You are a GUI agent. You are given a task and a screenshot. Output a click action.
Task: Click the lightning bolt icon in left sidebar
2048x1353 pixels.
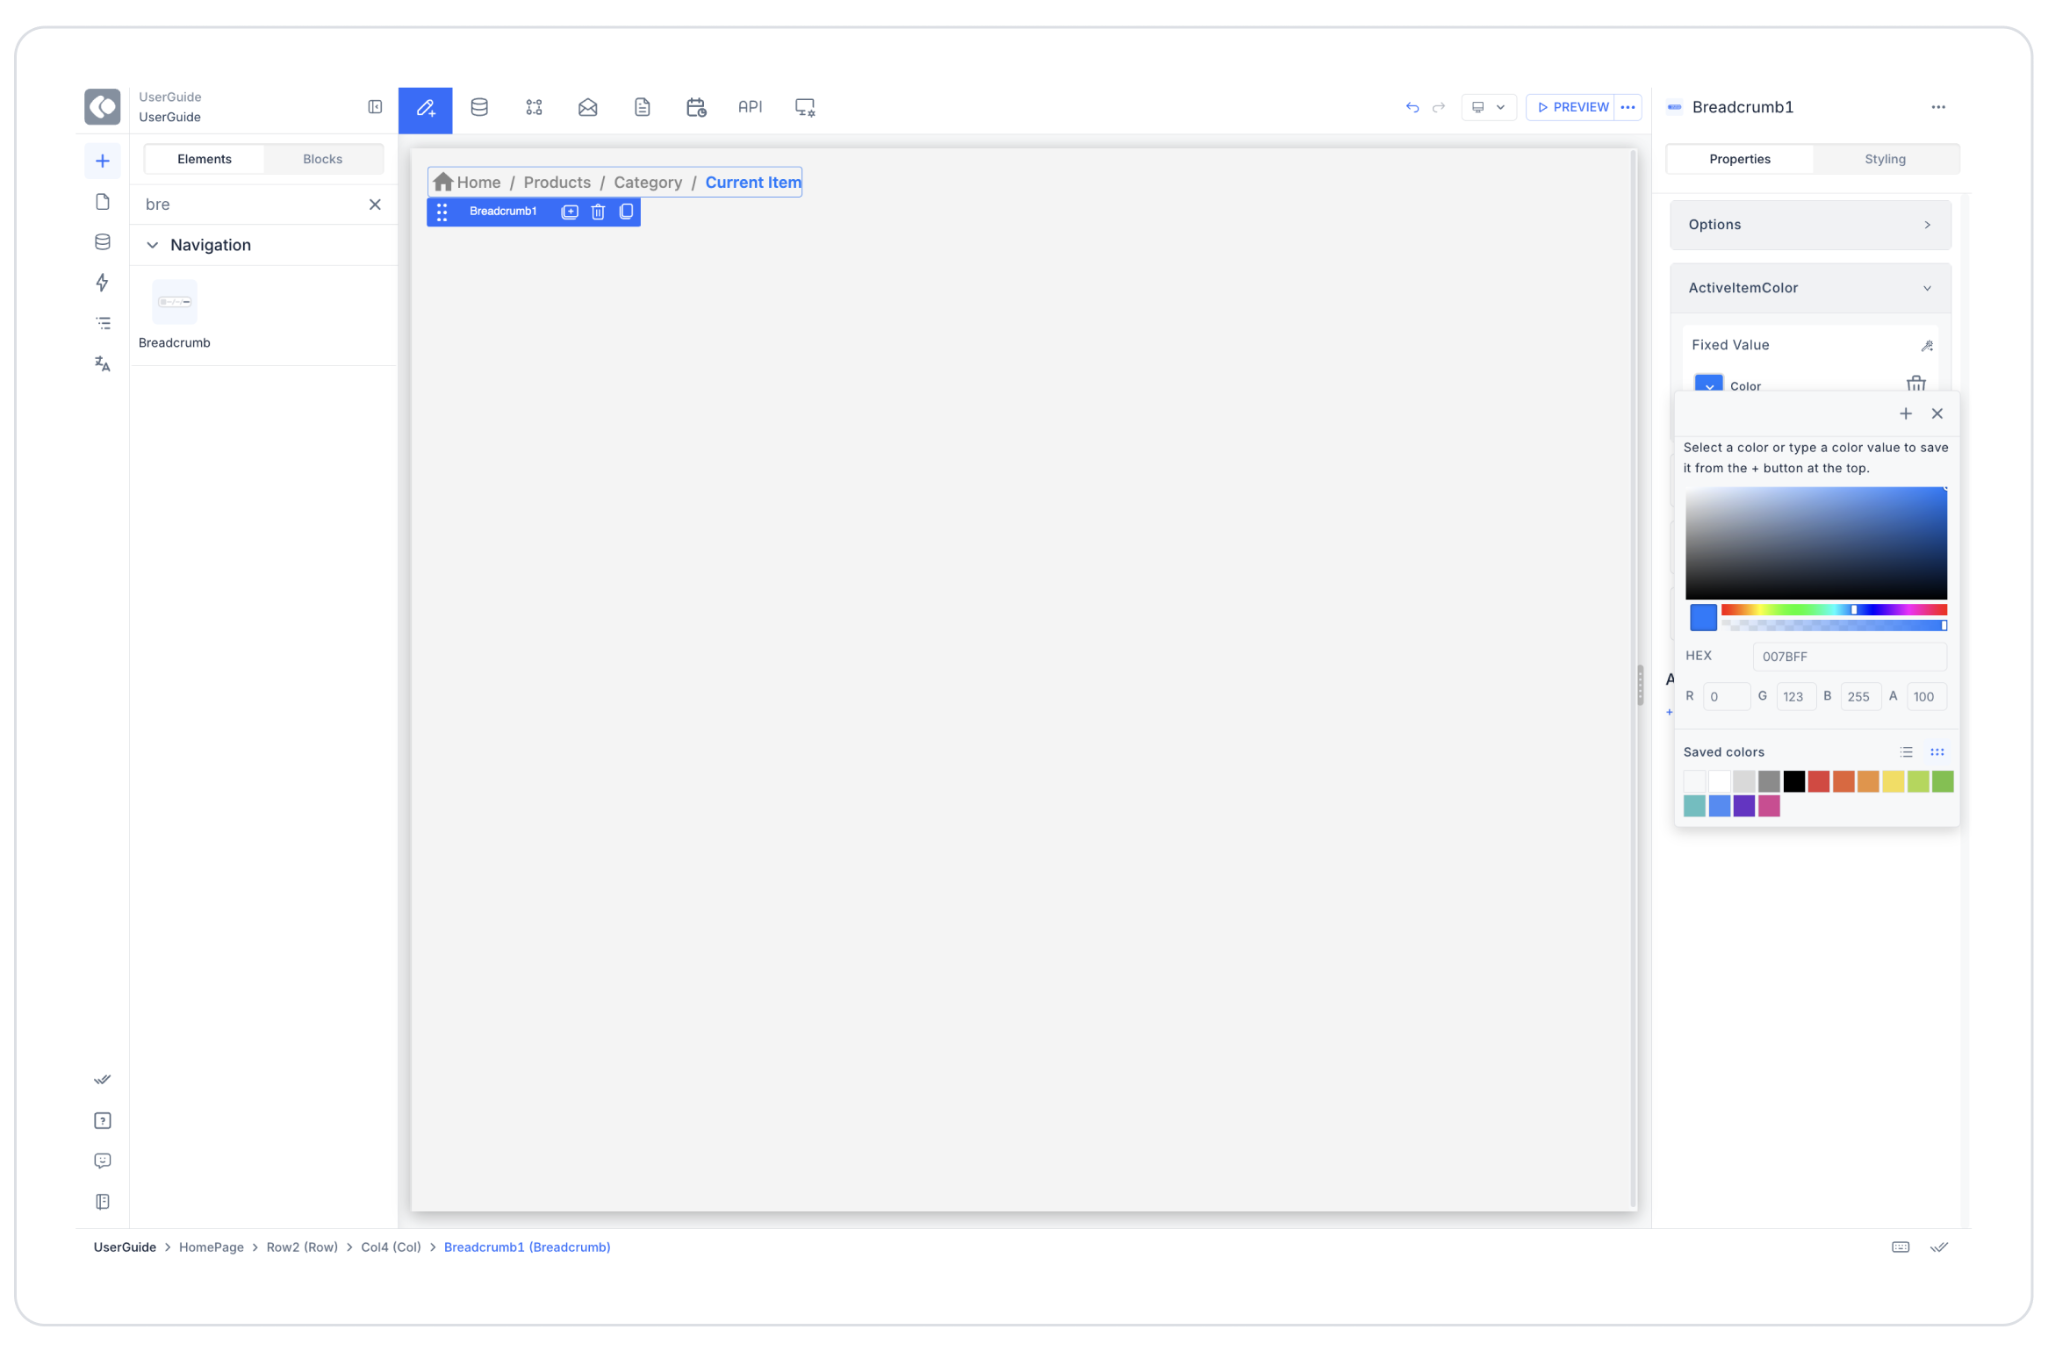click(x=102, y=283)
